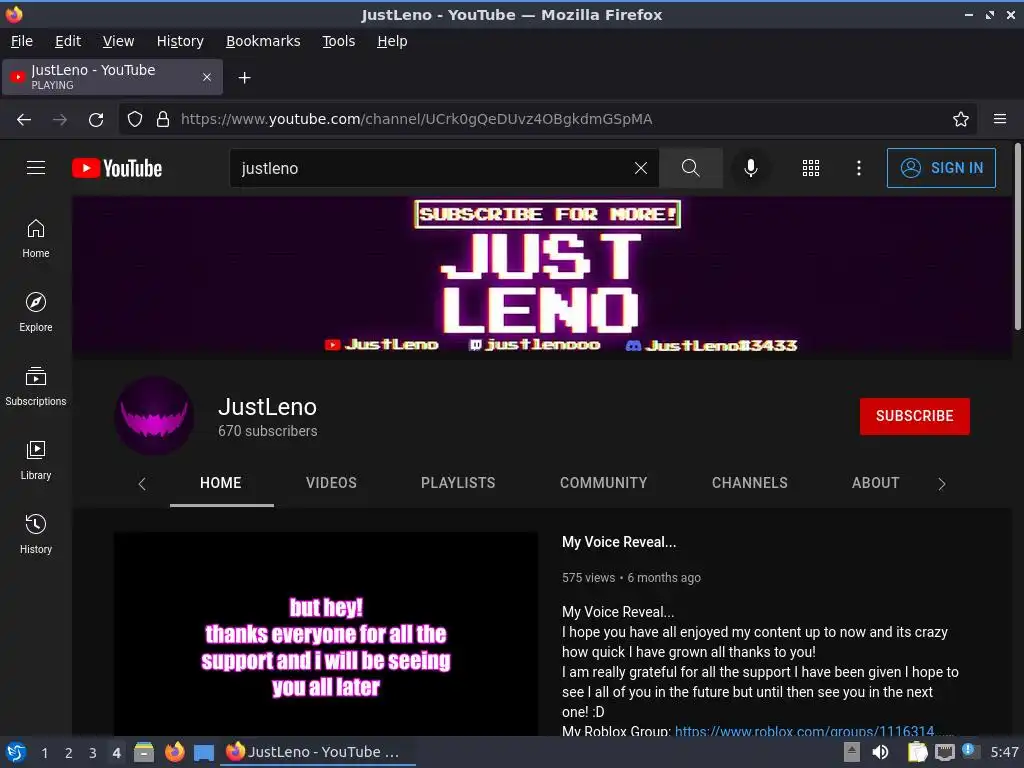Click the show desktop taskbar icon
The image size is (1024, 768).
click(204, 753)
